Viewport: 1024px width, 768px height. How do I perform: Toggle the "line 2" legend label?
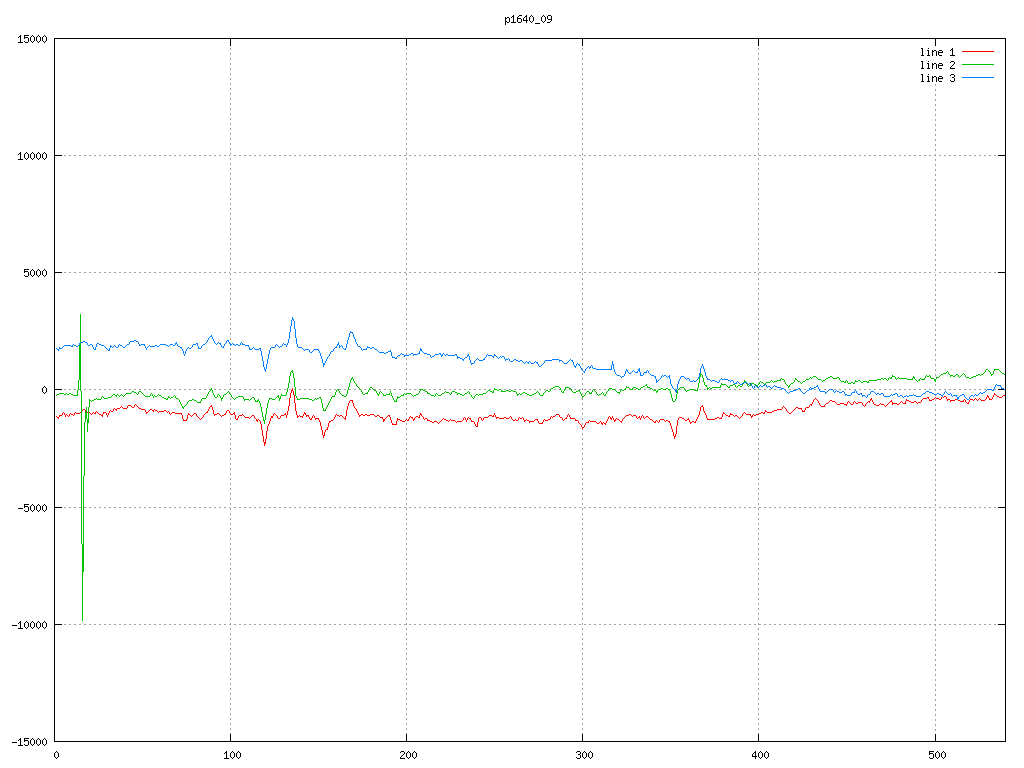tap(937, 64)
